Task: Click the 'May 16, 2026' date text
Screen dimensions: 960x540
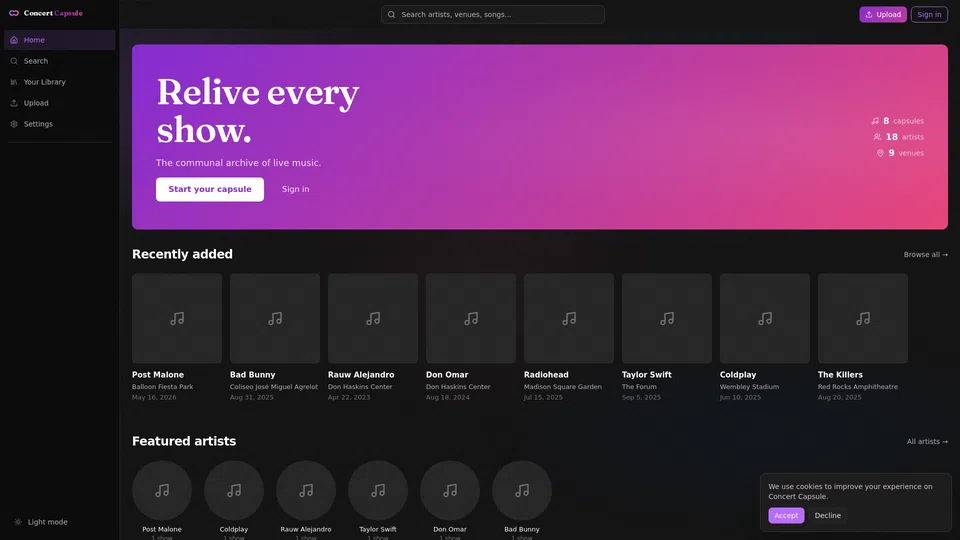Action: [x=154, y=397]
